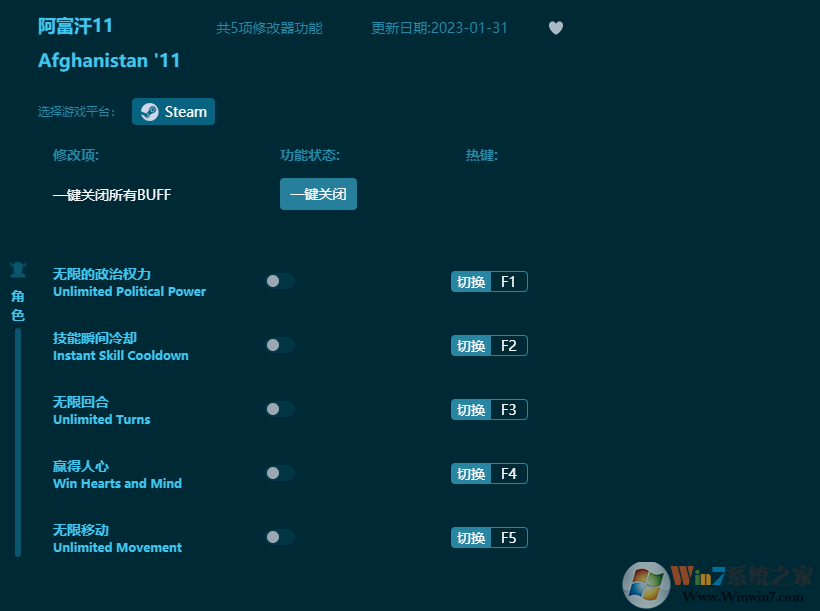Viewport: 820px width, 611px height.
Task: Click 切换 button for F2 hotkey
Action: [x=471, y=346]
